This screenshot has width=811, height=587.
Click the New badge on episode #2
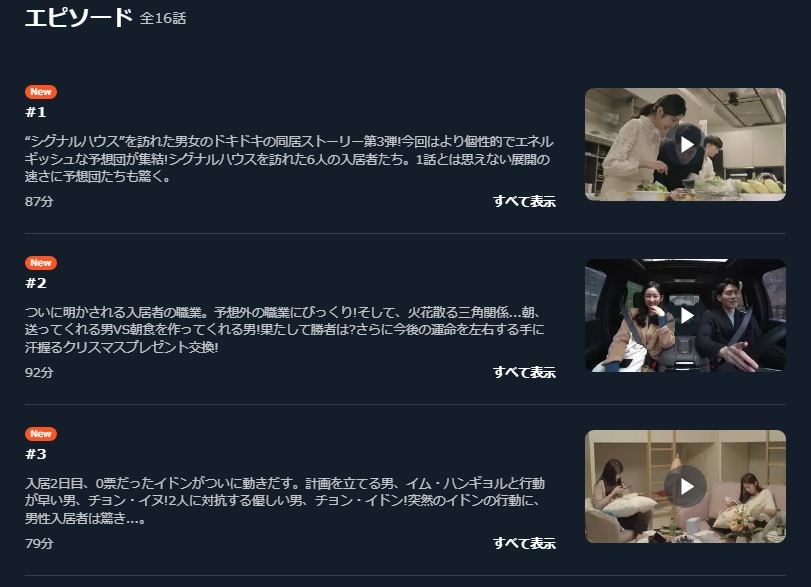[x=41, y=263]
